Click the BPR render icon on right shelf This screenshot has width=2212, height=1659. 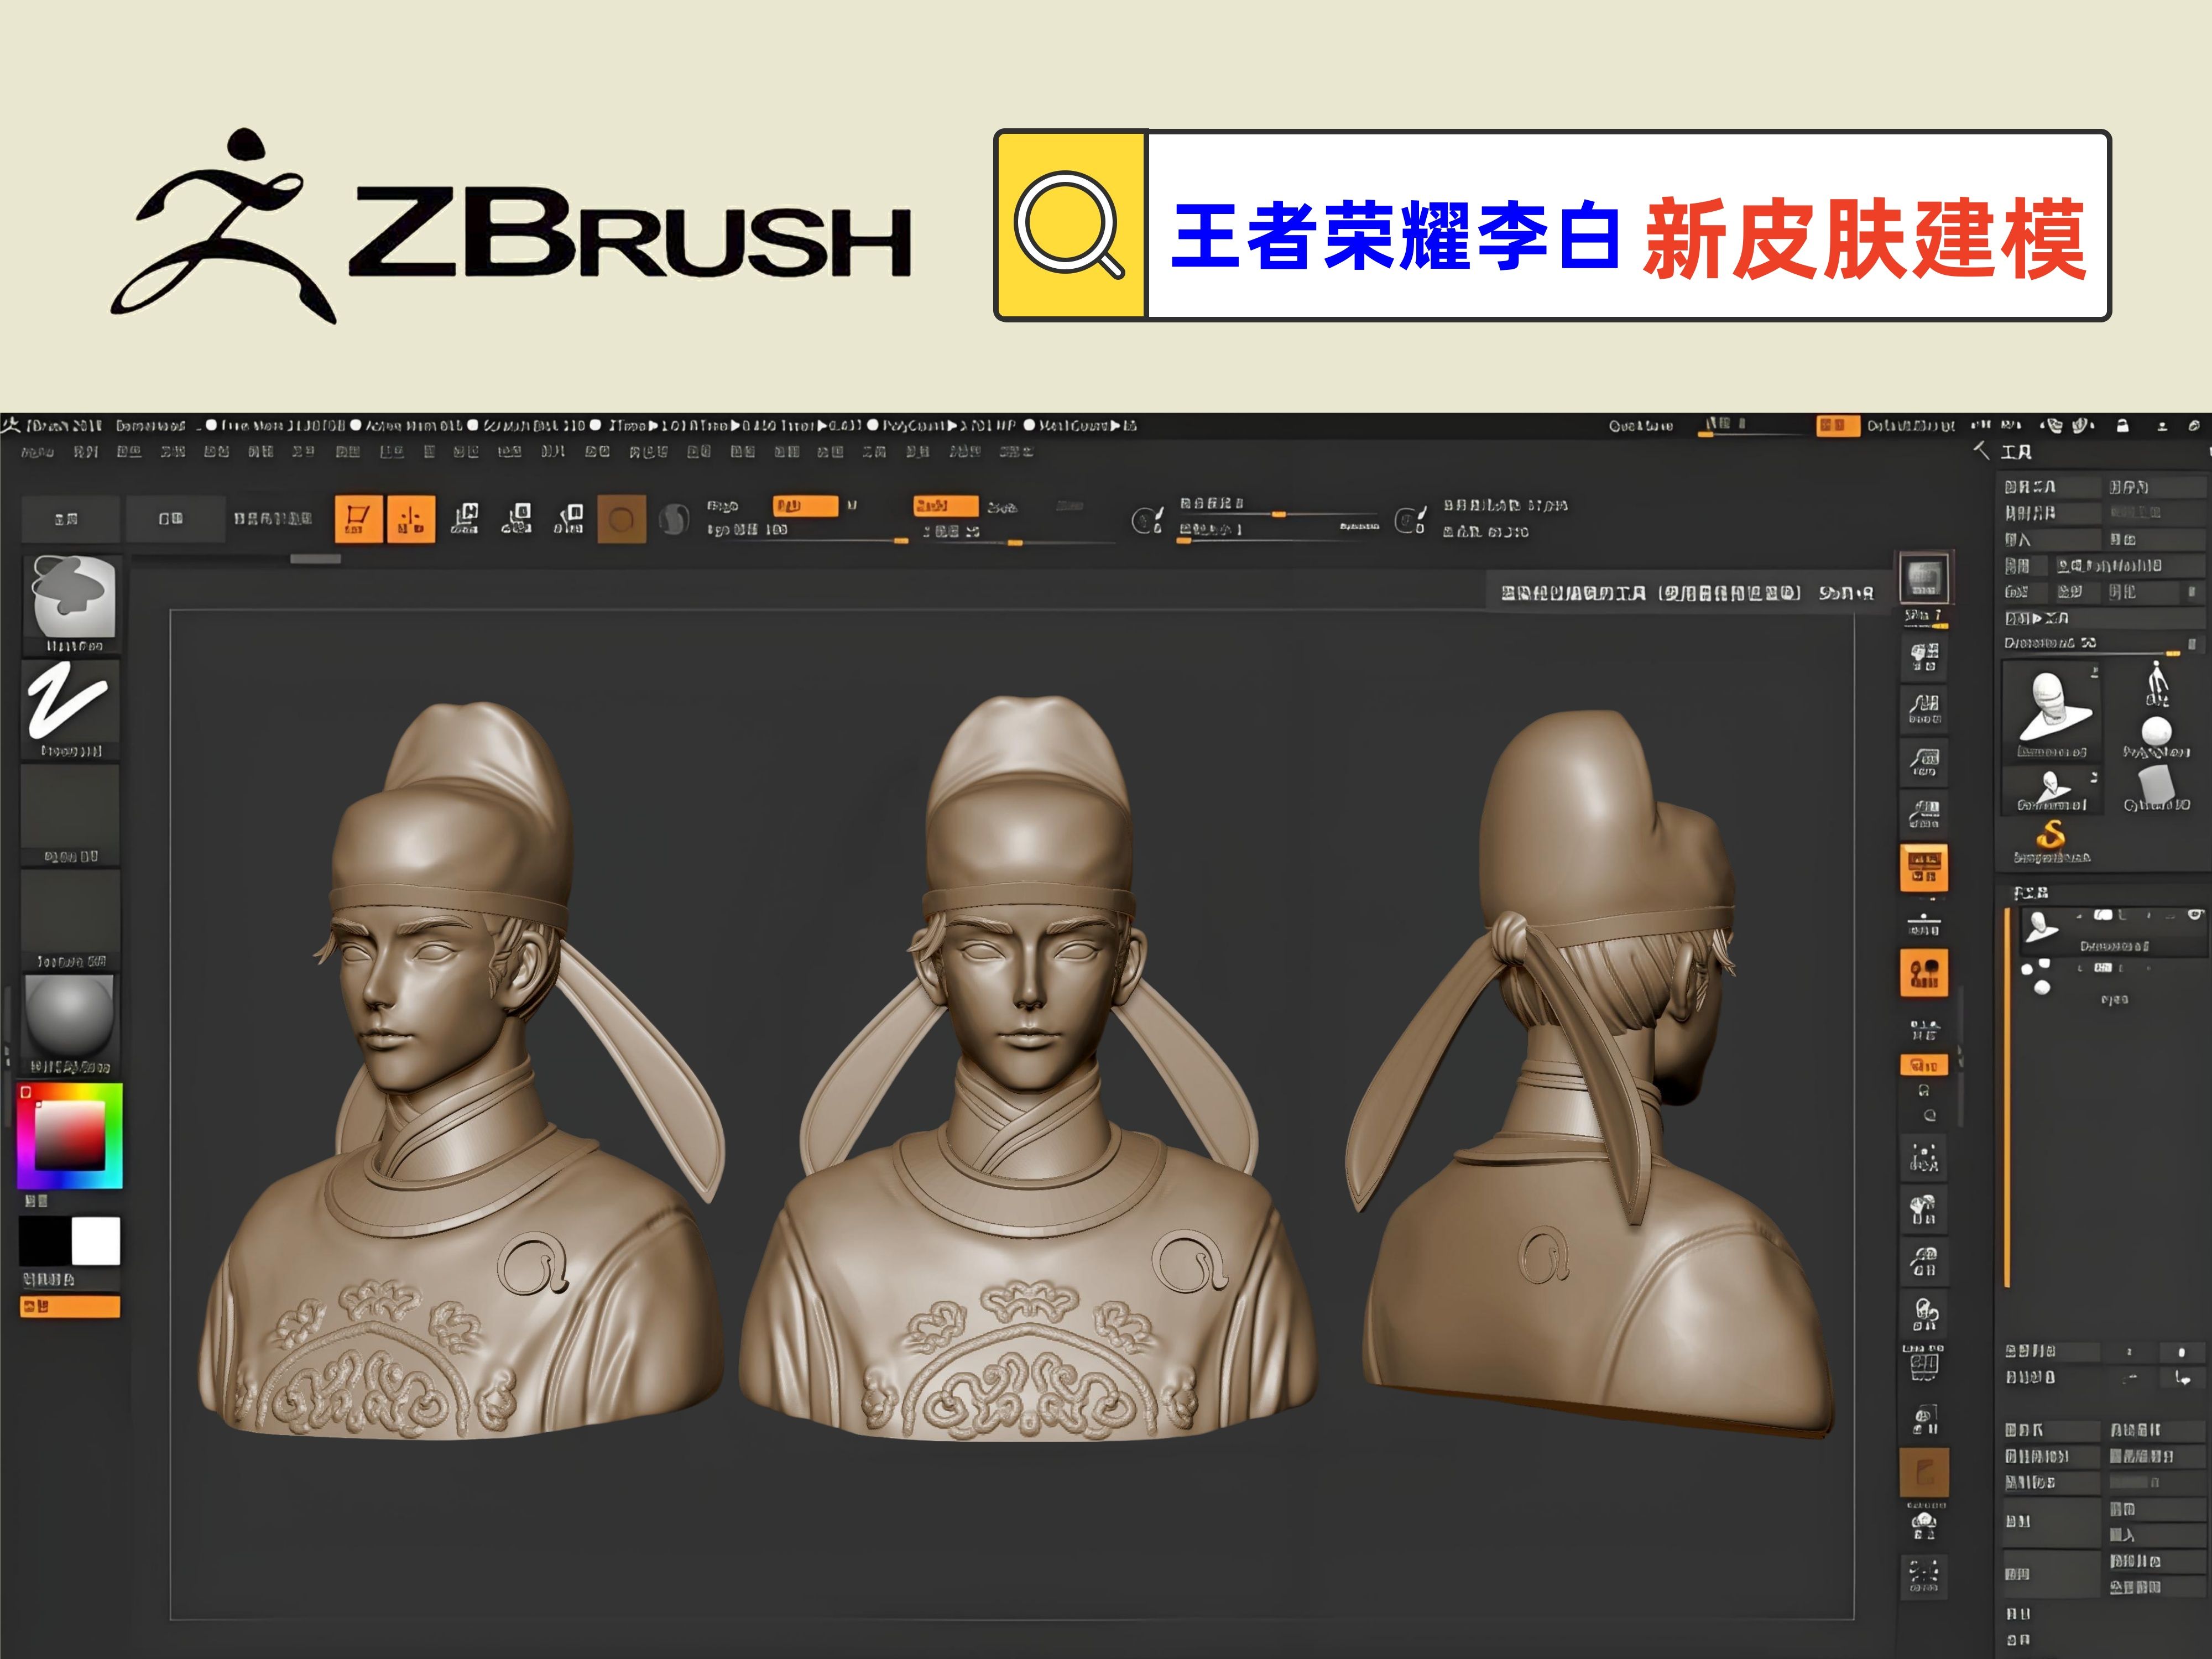pyautogui.click(x=1924, y=577)
